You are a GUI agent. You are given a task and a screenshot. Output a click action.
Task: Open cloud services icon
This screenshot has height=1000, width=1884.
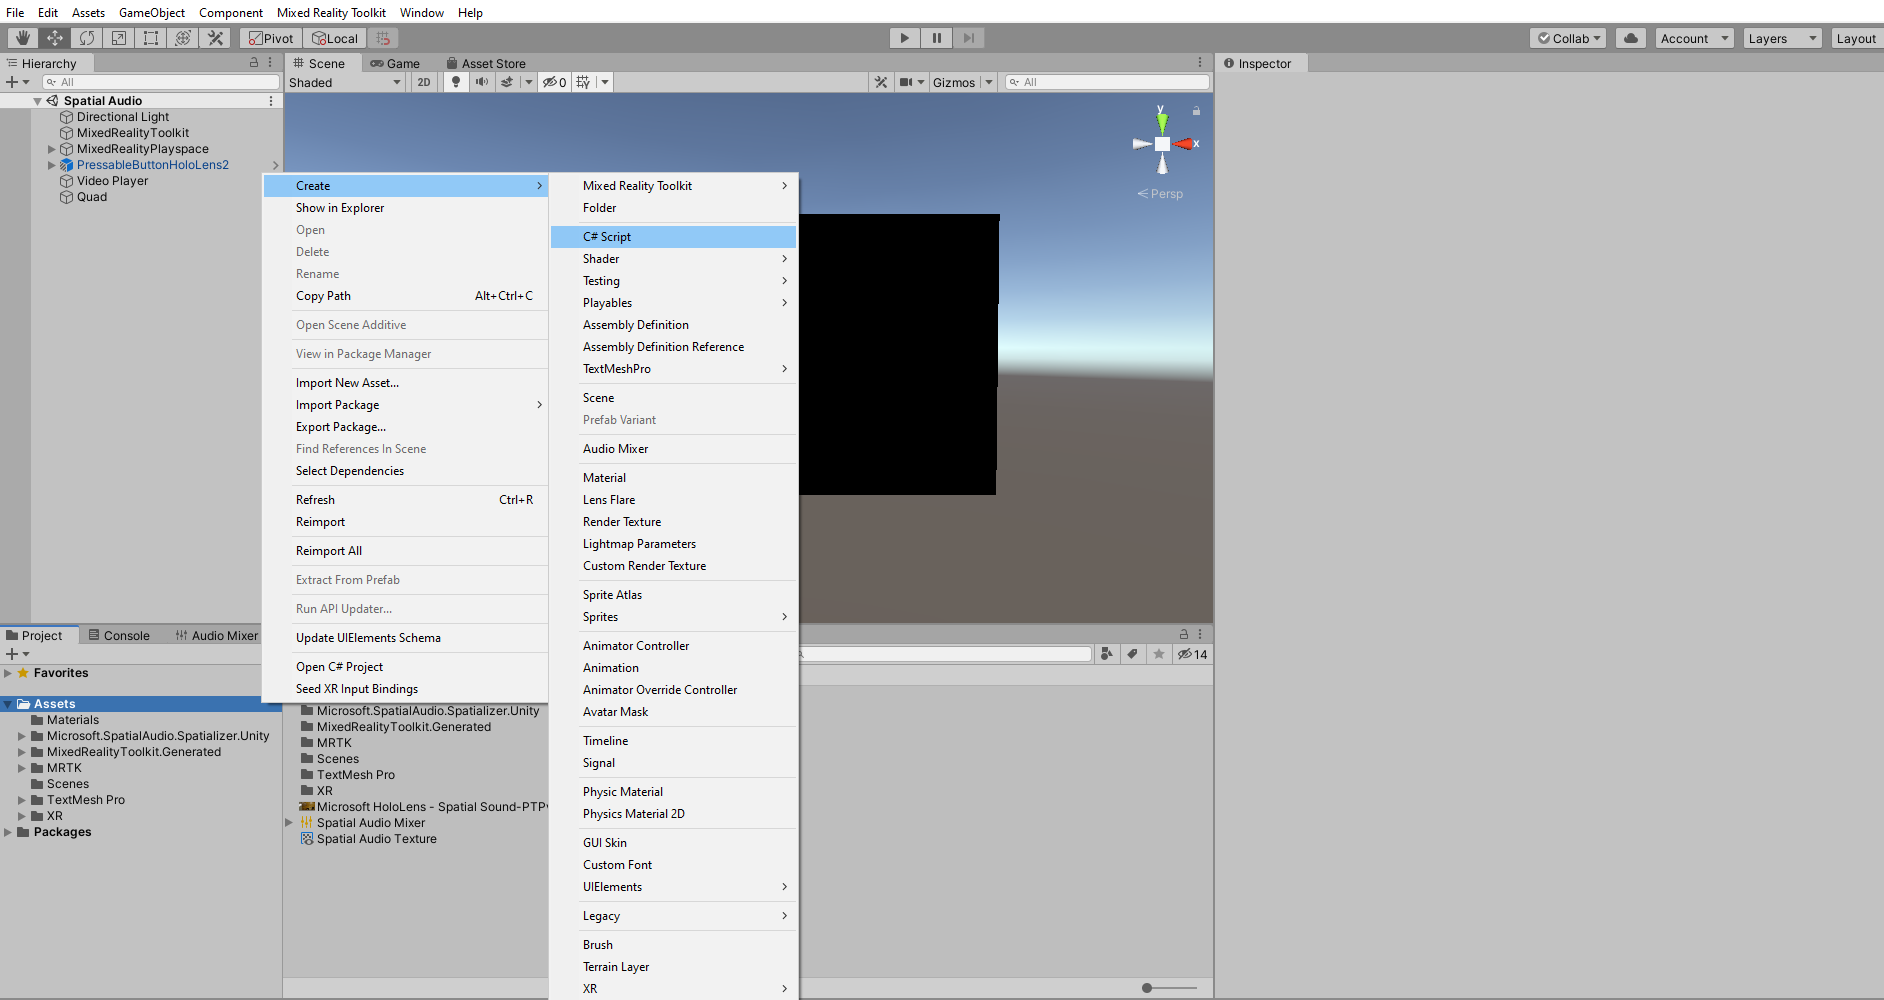point(1631,38)
